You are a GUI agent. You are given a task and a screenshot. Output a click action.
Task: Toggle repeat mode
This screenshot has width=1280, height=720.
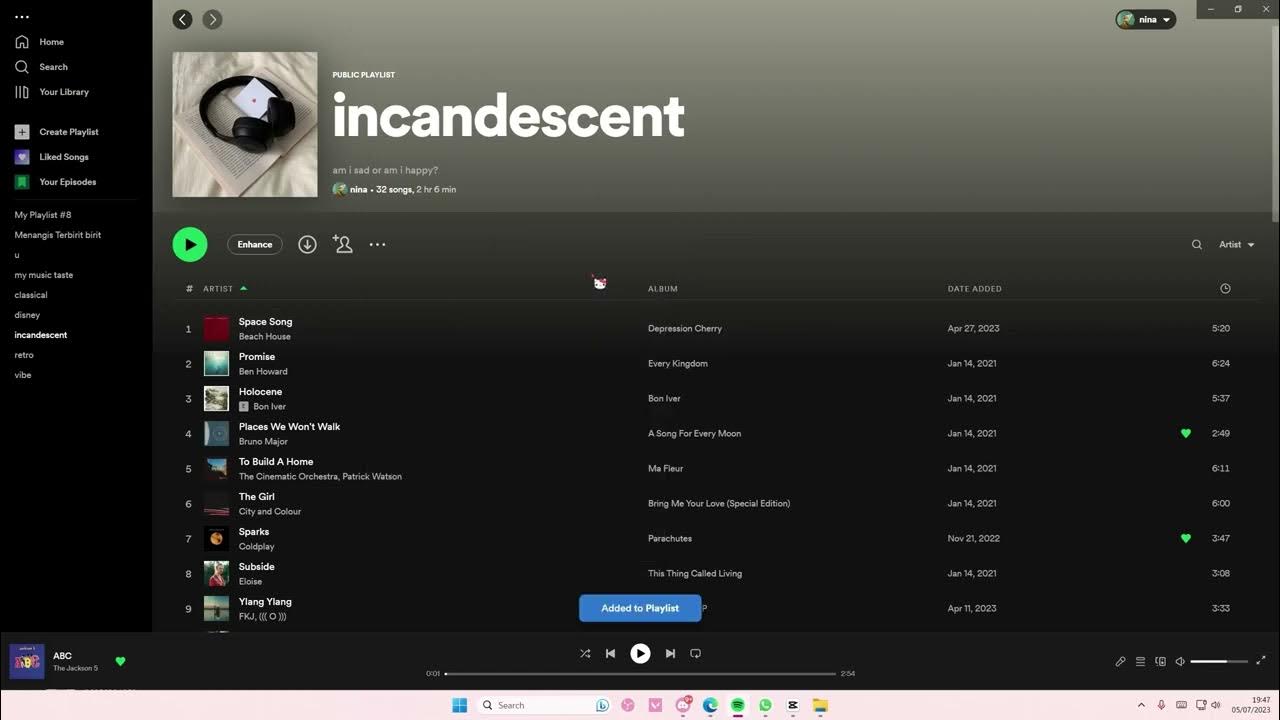point(695,653)
